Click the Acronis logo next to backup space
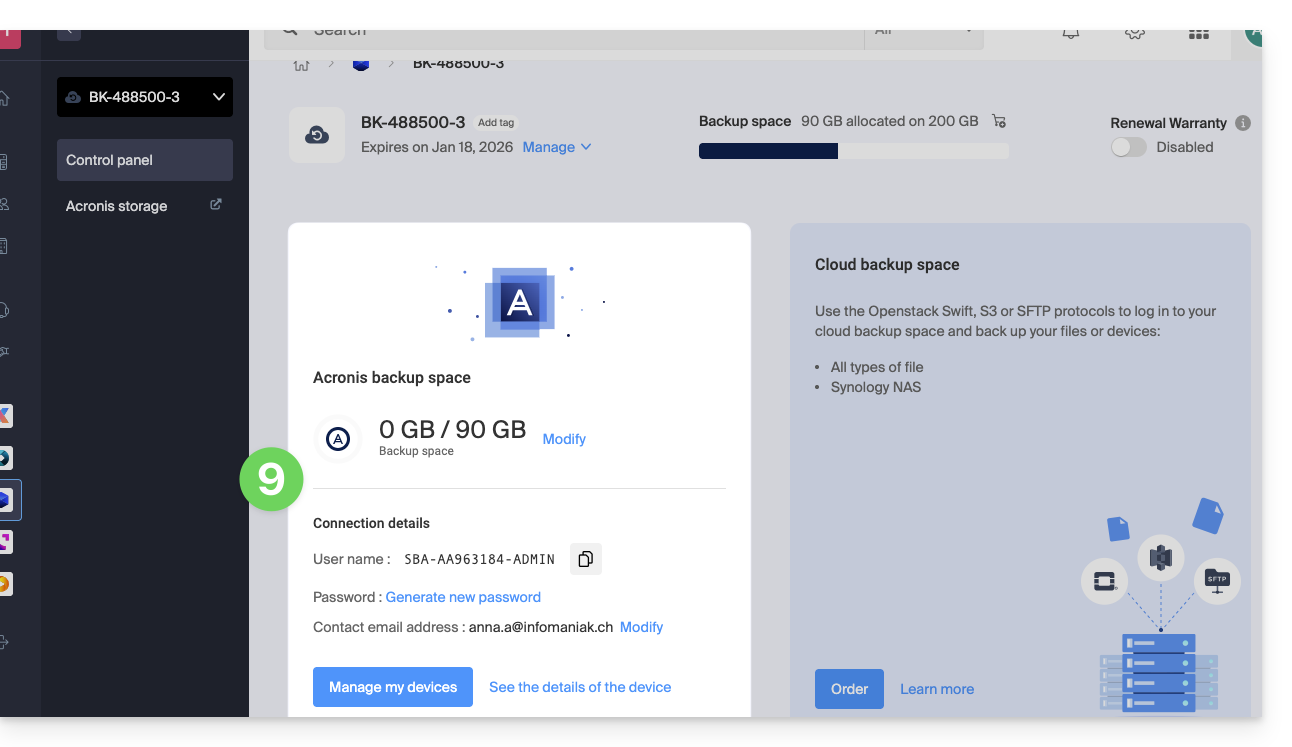1292x747 pixels. point(338,439)
